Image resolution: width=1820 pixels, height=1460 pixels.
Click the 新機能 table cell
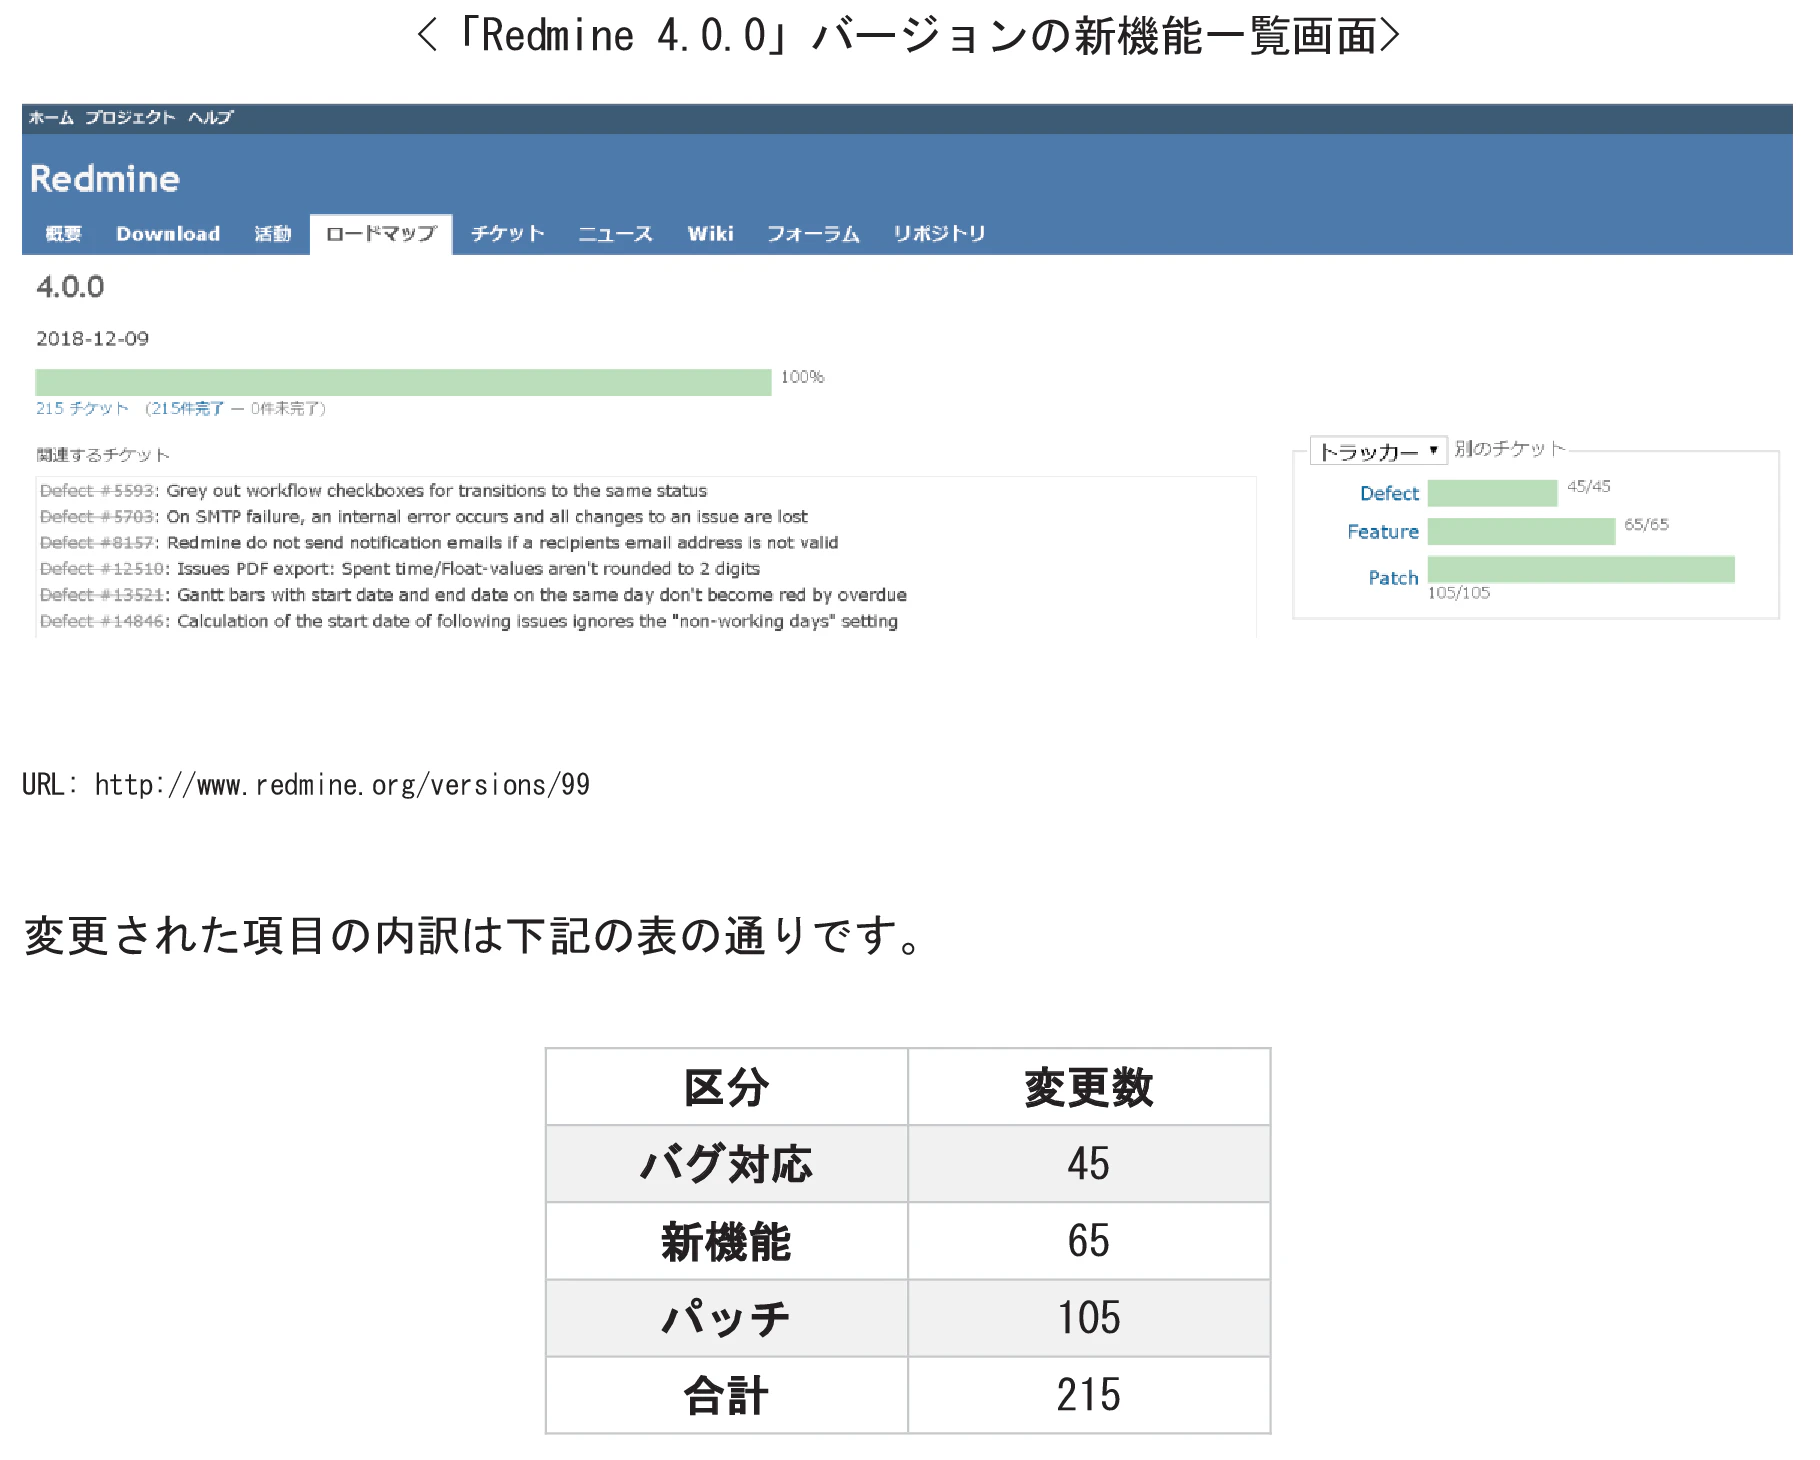[727, 1241]
